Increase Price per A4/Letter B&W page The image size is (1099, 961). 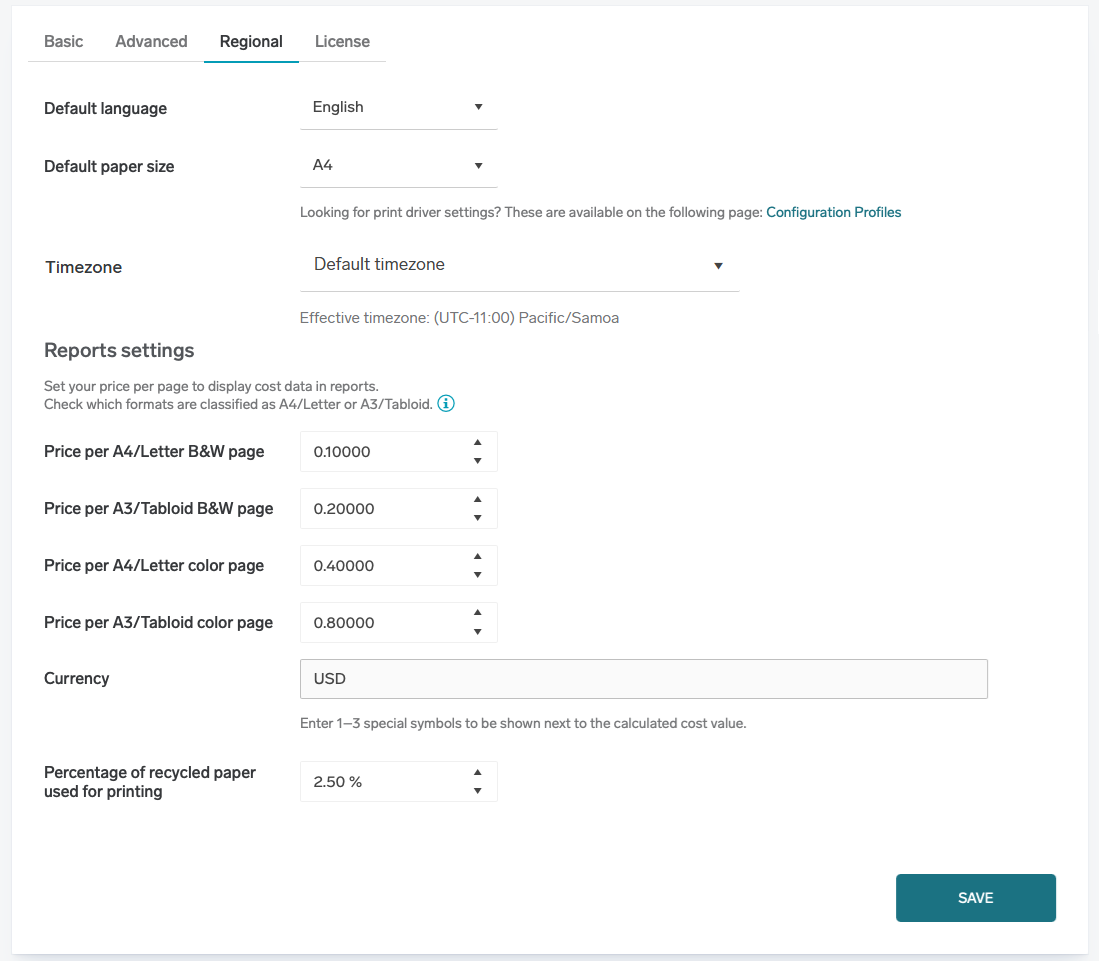pyautogui.click(x=478, y=443)
